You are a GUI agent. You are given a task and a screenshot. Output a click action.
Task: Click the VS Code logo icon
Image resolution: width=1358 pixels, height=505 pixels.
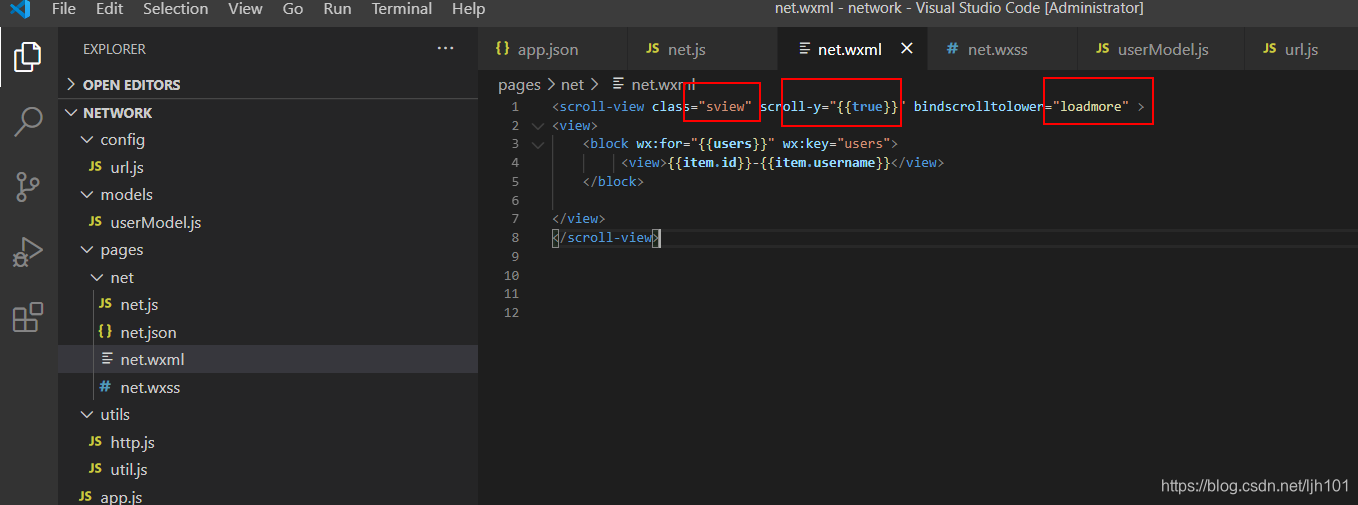tap(20, 9)
